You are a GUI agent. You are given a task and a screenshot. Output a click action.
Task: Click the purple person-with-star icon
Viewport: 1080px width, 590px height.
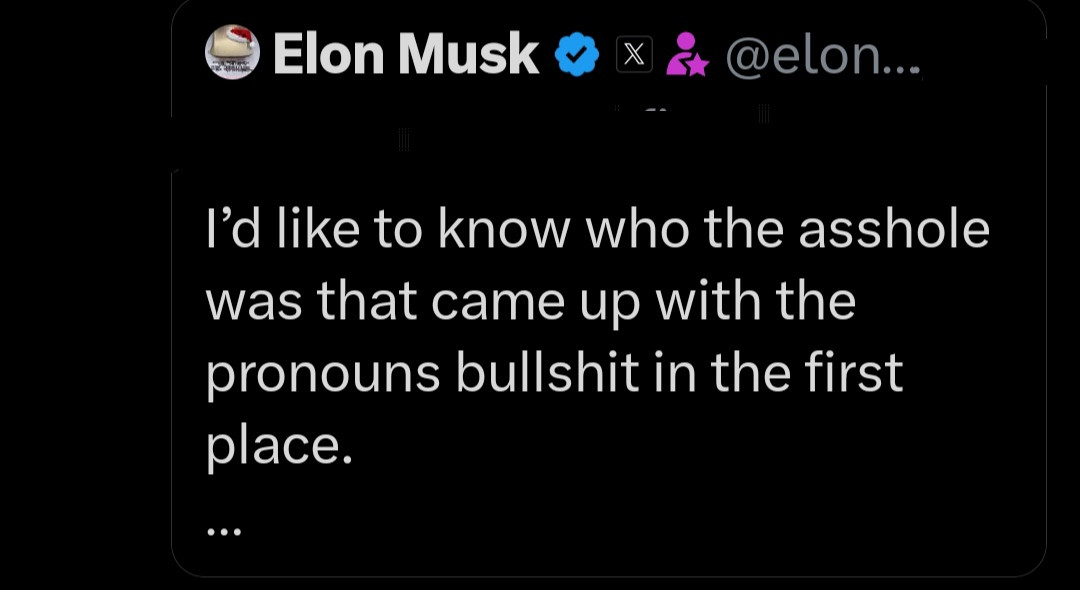pyautogui.click(x=686, y=55)
